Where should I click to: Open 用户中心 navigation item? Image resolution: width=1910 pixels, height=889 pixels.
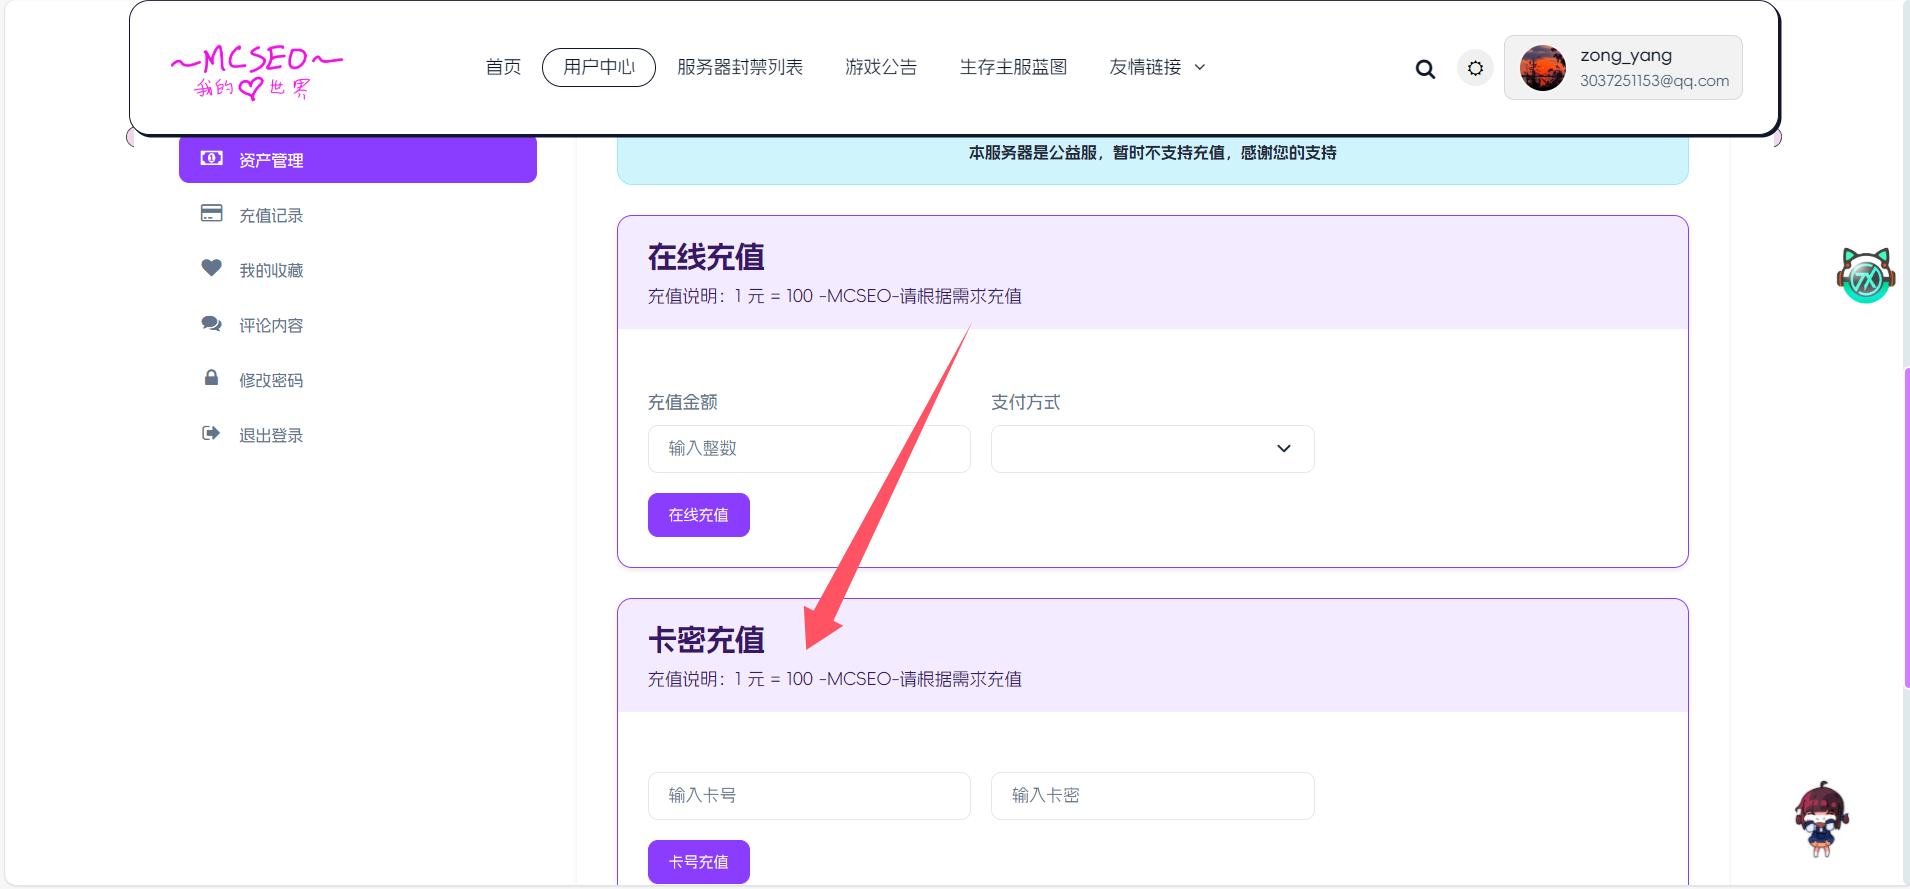point(599,67)
